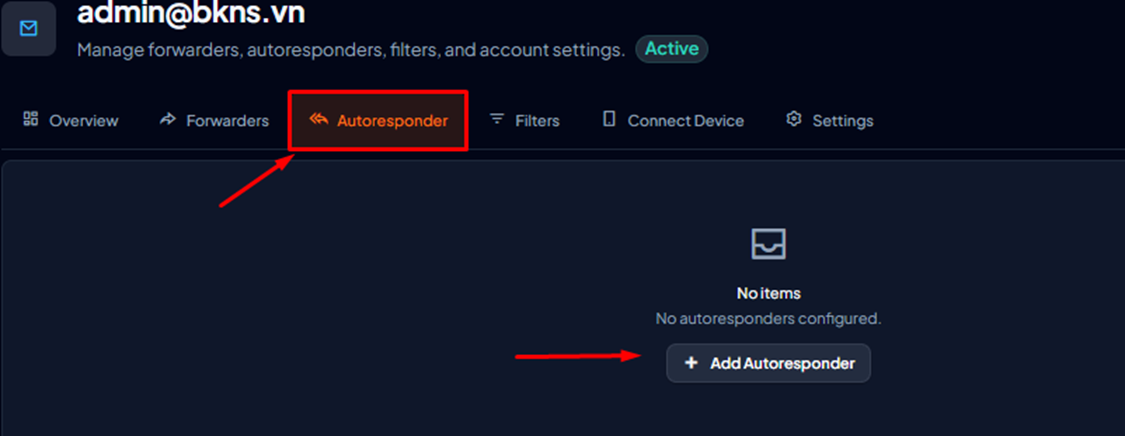Click the Forwarders arrow icon
Image resolution: width=1125 pixels, height=436 pixels.
(x=168, y=119)
